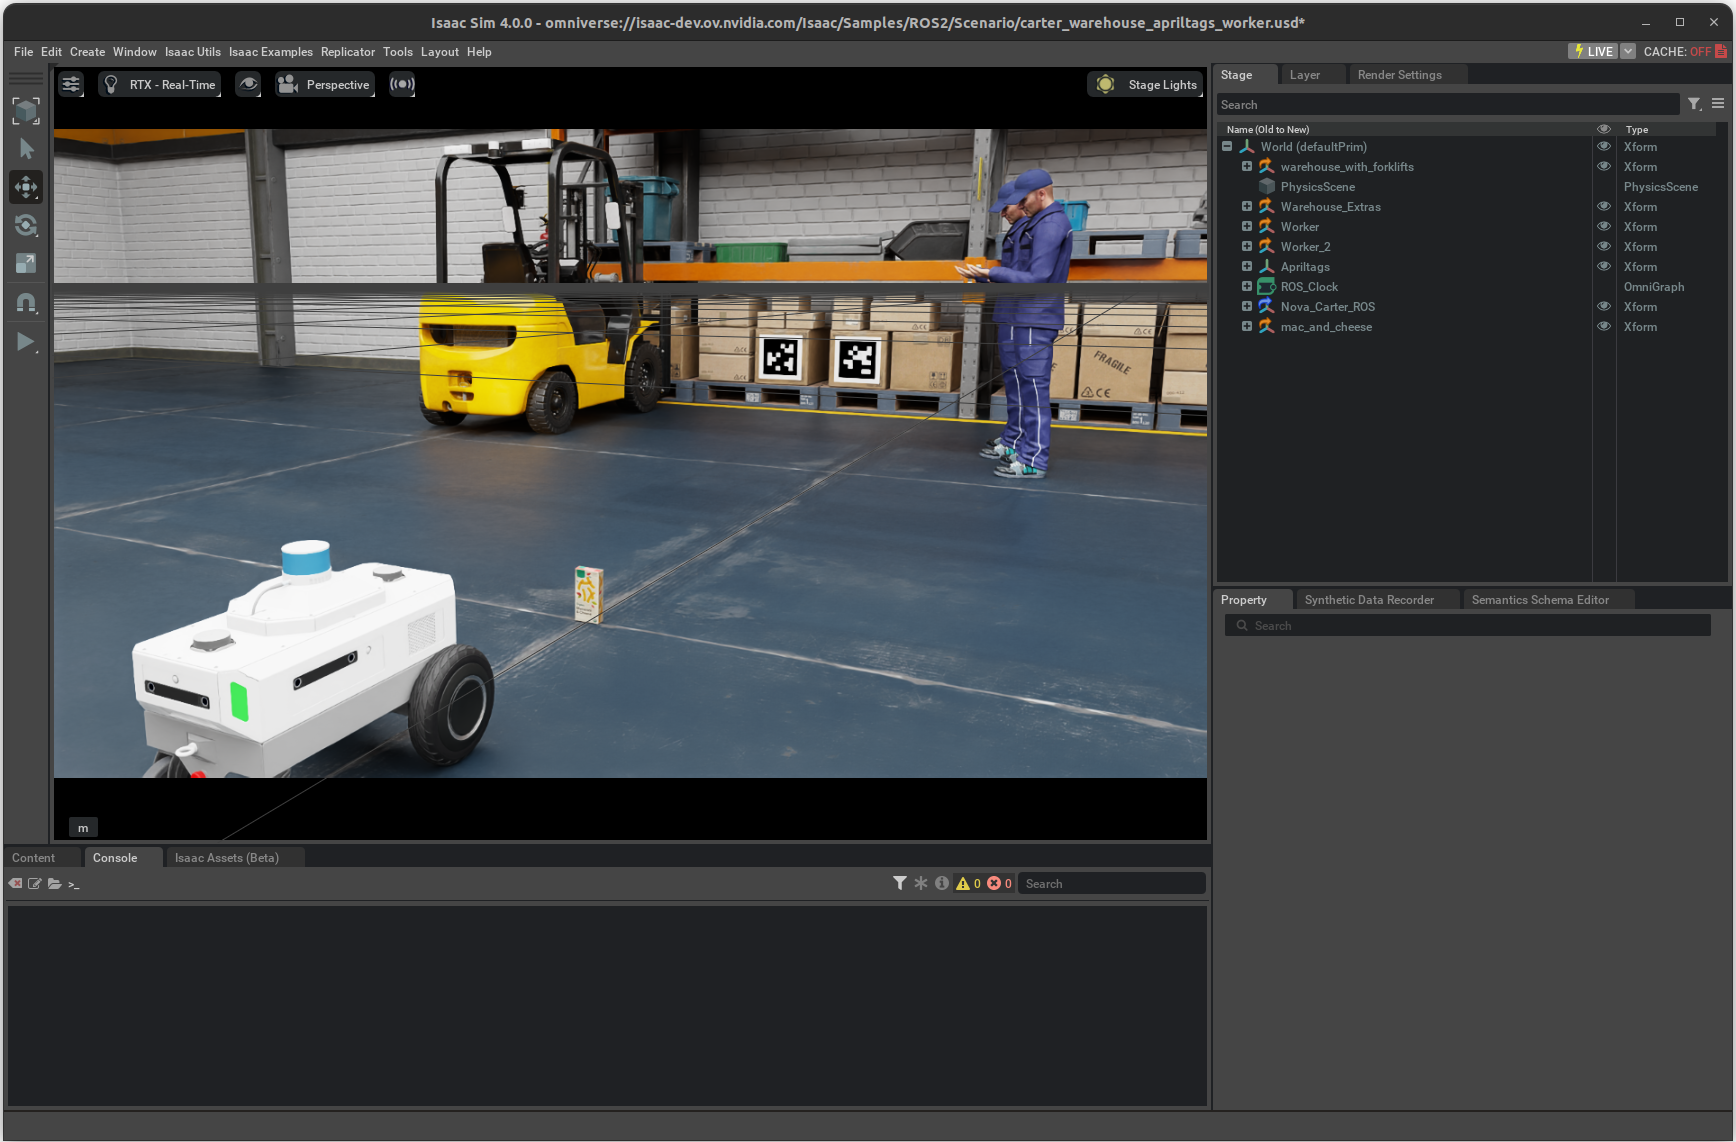Toggle visibility of the Worker prim

click(x=1604, y=226)
